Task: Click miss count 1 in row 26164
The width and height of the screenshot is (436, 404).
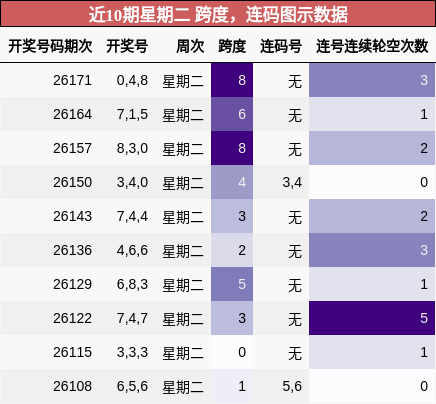Action: pyautogui.click(x=372, y=114)
